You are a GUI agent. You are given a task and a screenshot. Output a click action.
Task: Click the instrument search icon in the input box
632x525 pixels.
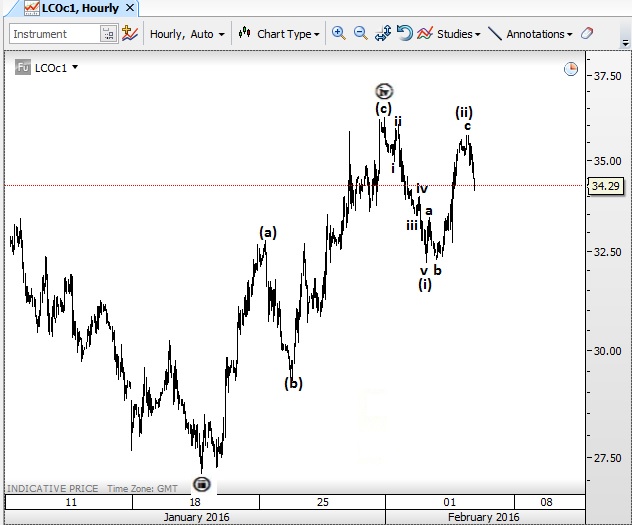108,34
